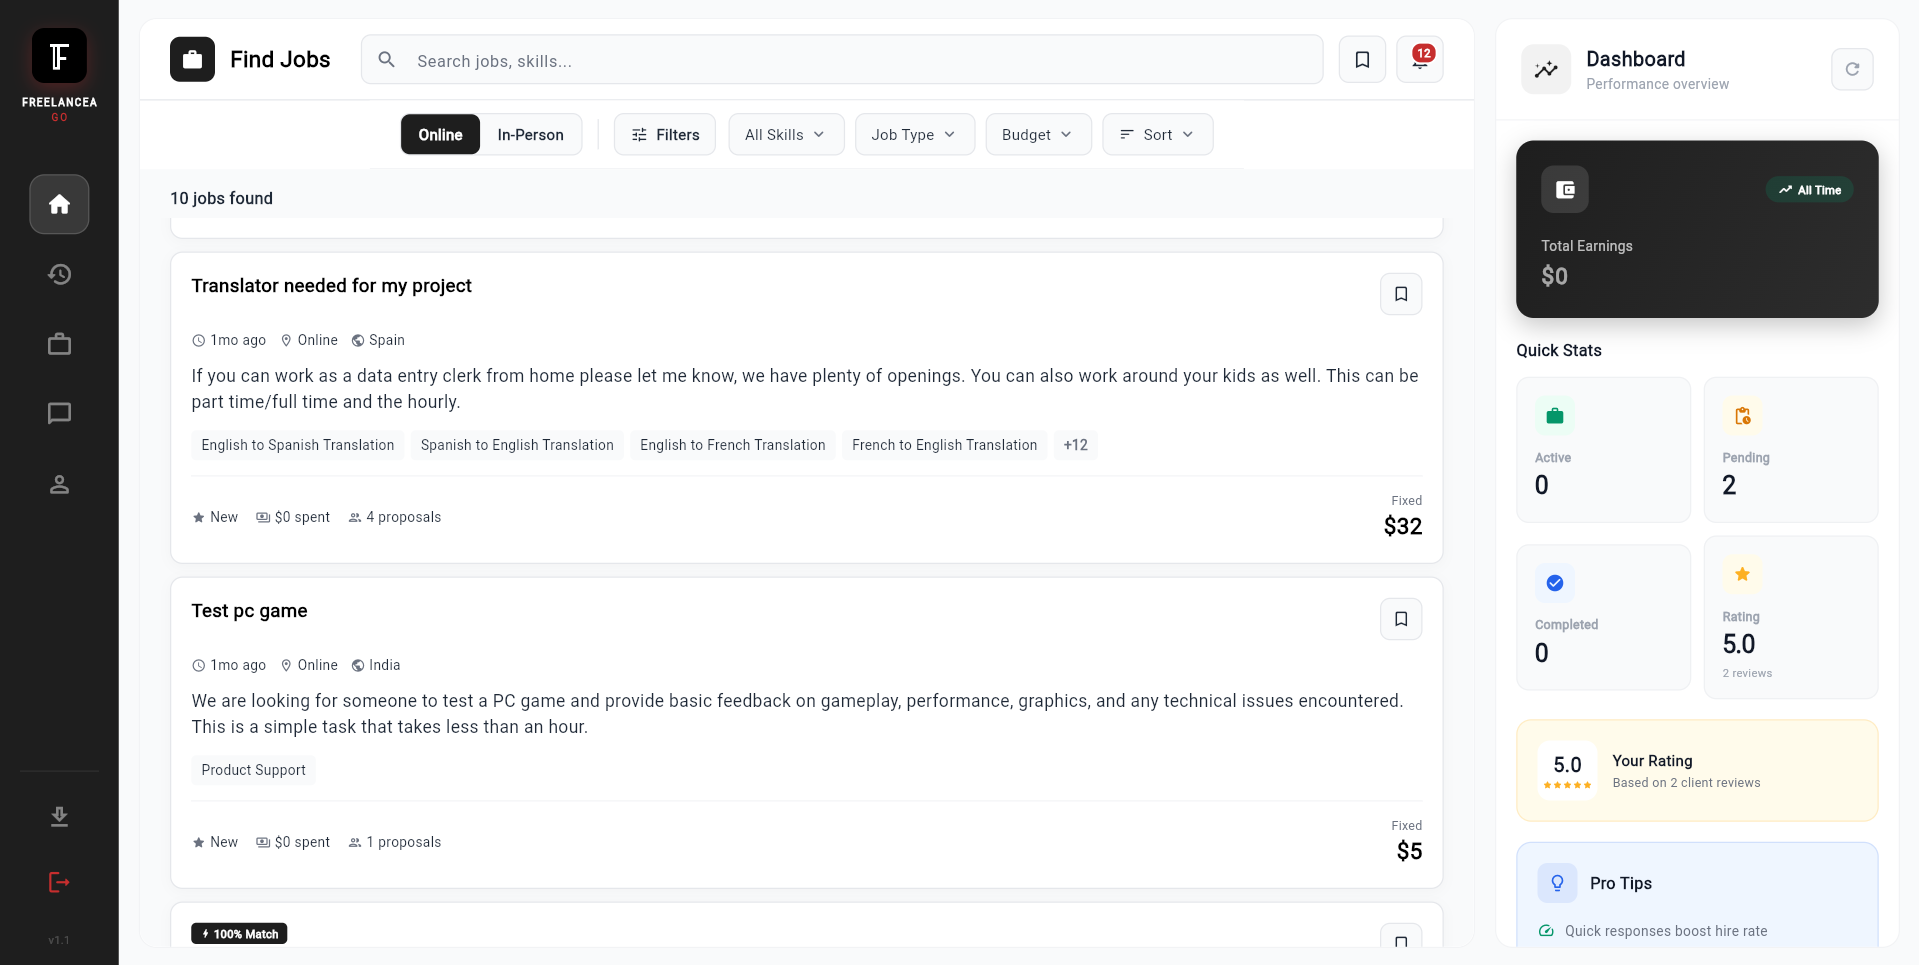Viewport: 1919px width, 965px height.
Task: Click the logout icon in the sidebar
Action: click(x=59, y=883)
